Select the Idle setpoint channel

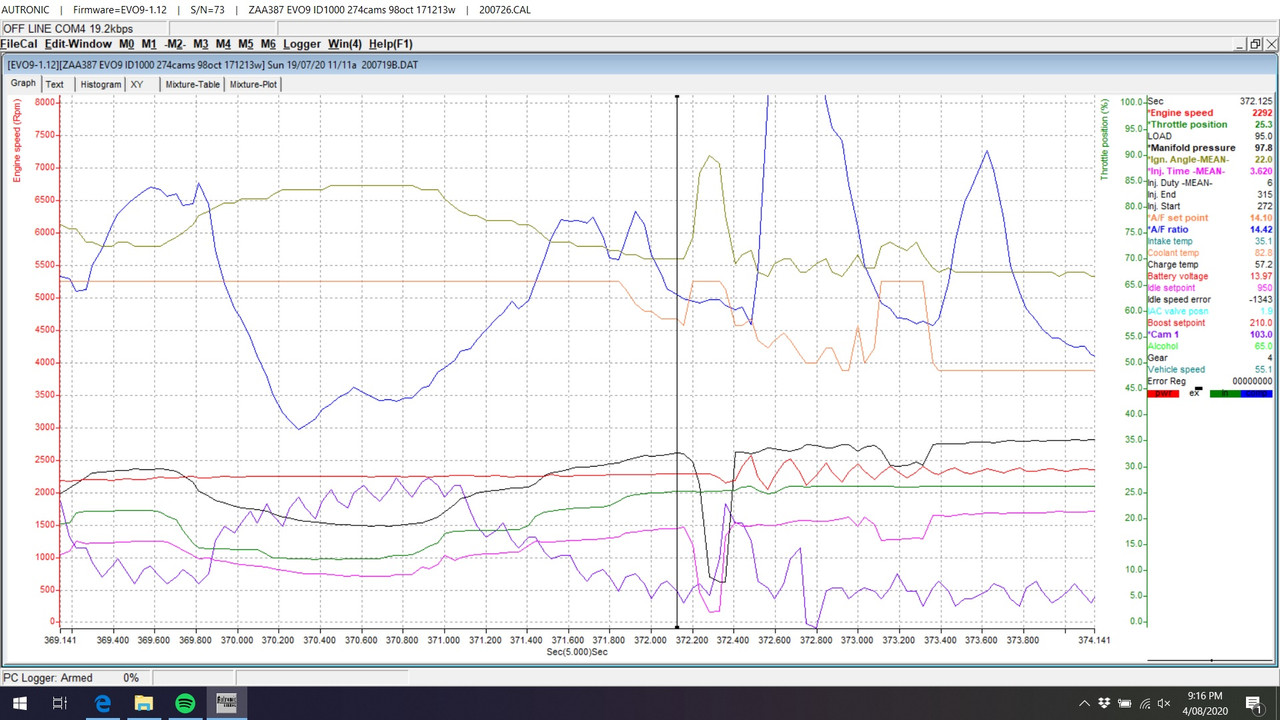[1209, 288]
